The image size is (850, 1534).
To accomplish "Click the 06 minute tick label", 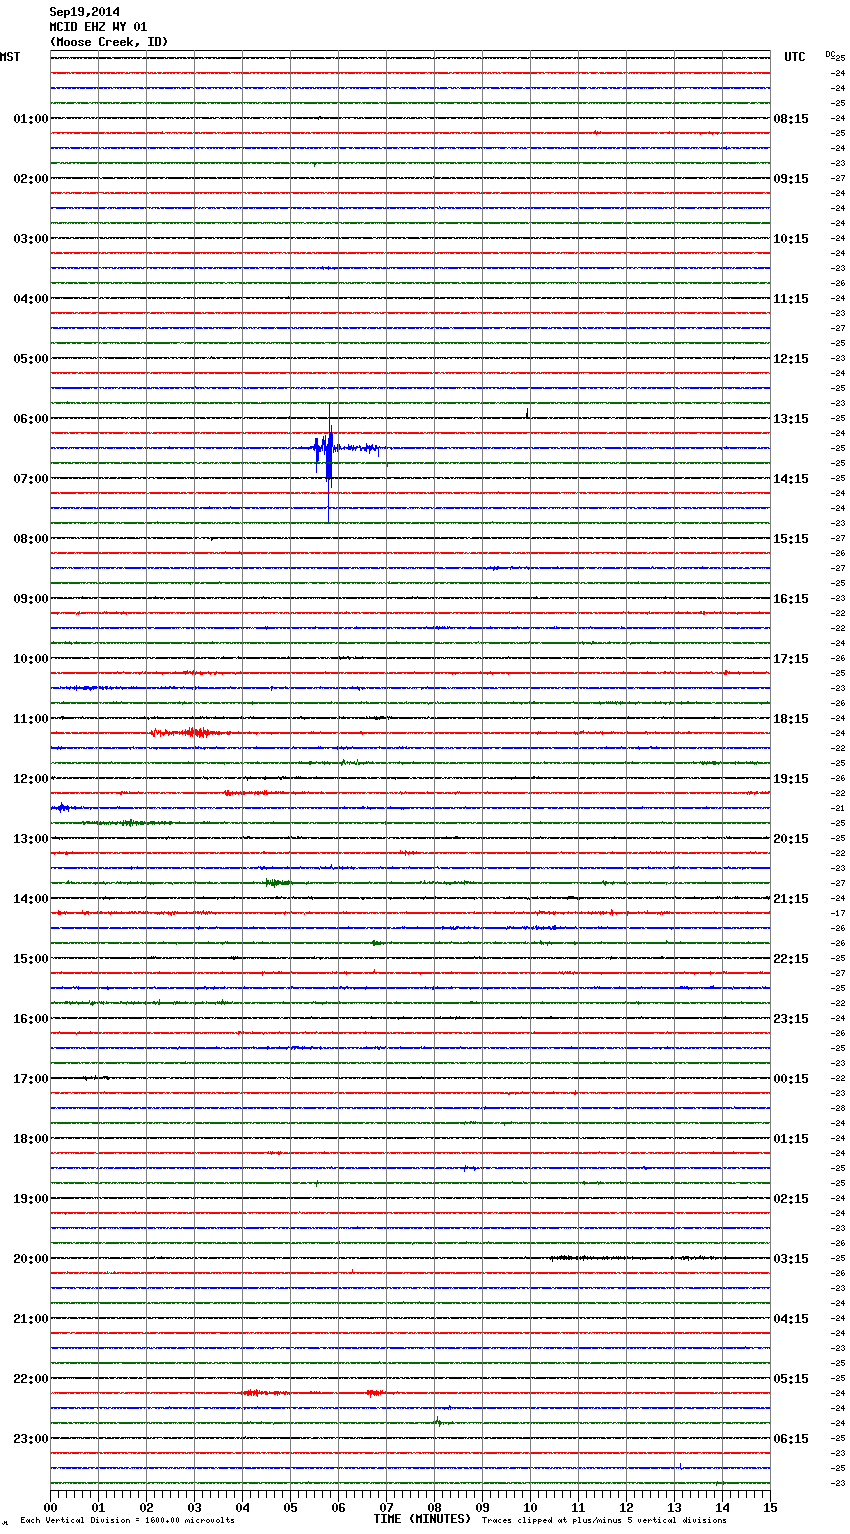I will (338, 1507).
